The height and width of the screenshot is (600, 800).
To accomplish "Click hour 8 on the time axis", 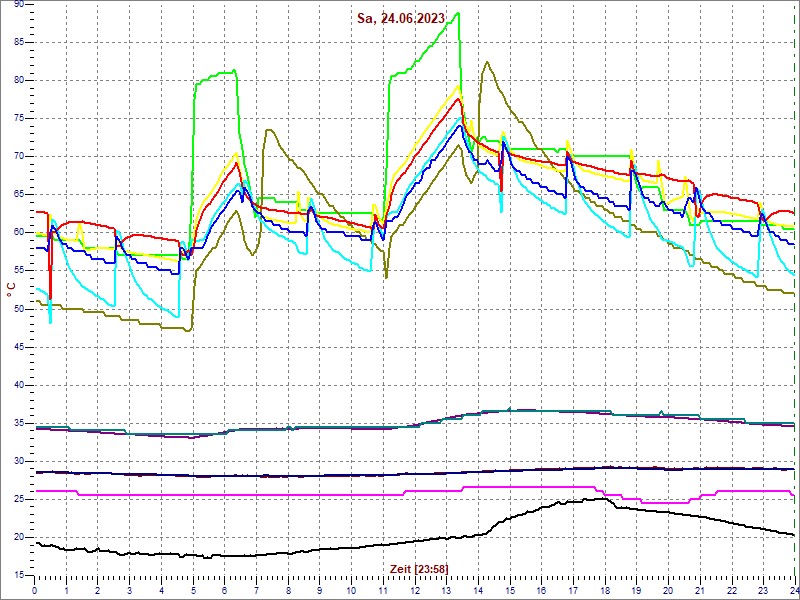I will pyautogui.click(x=288, y=589).
